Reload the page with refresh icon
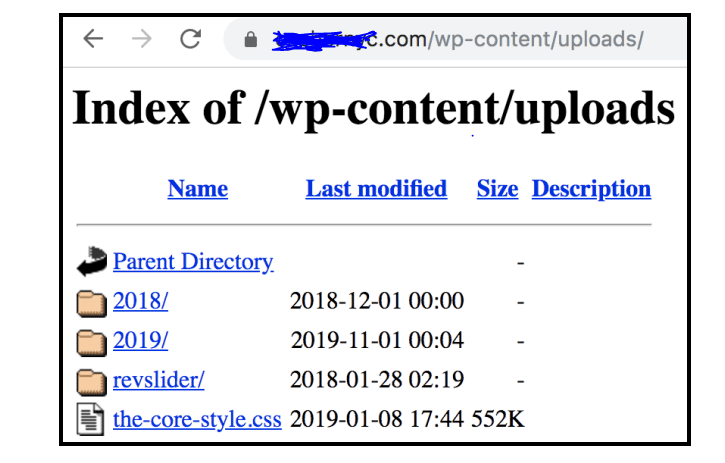Screen dimensions: 725x463 click(190, 38)
